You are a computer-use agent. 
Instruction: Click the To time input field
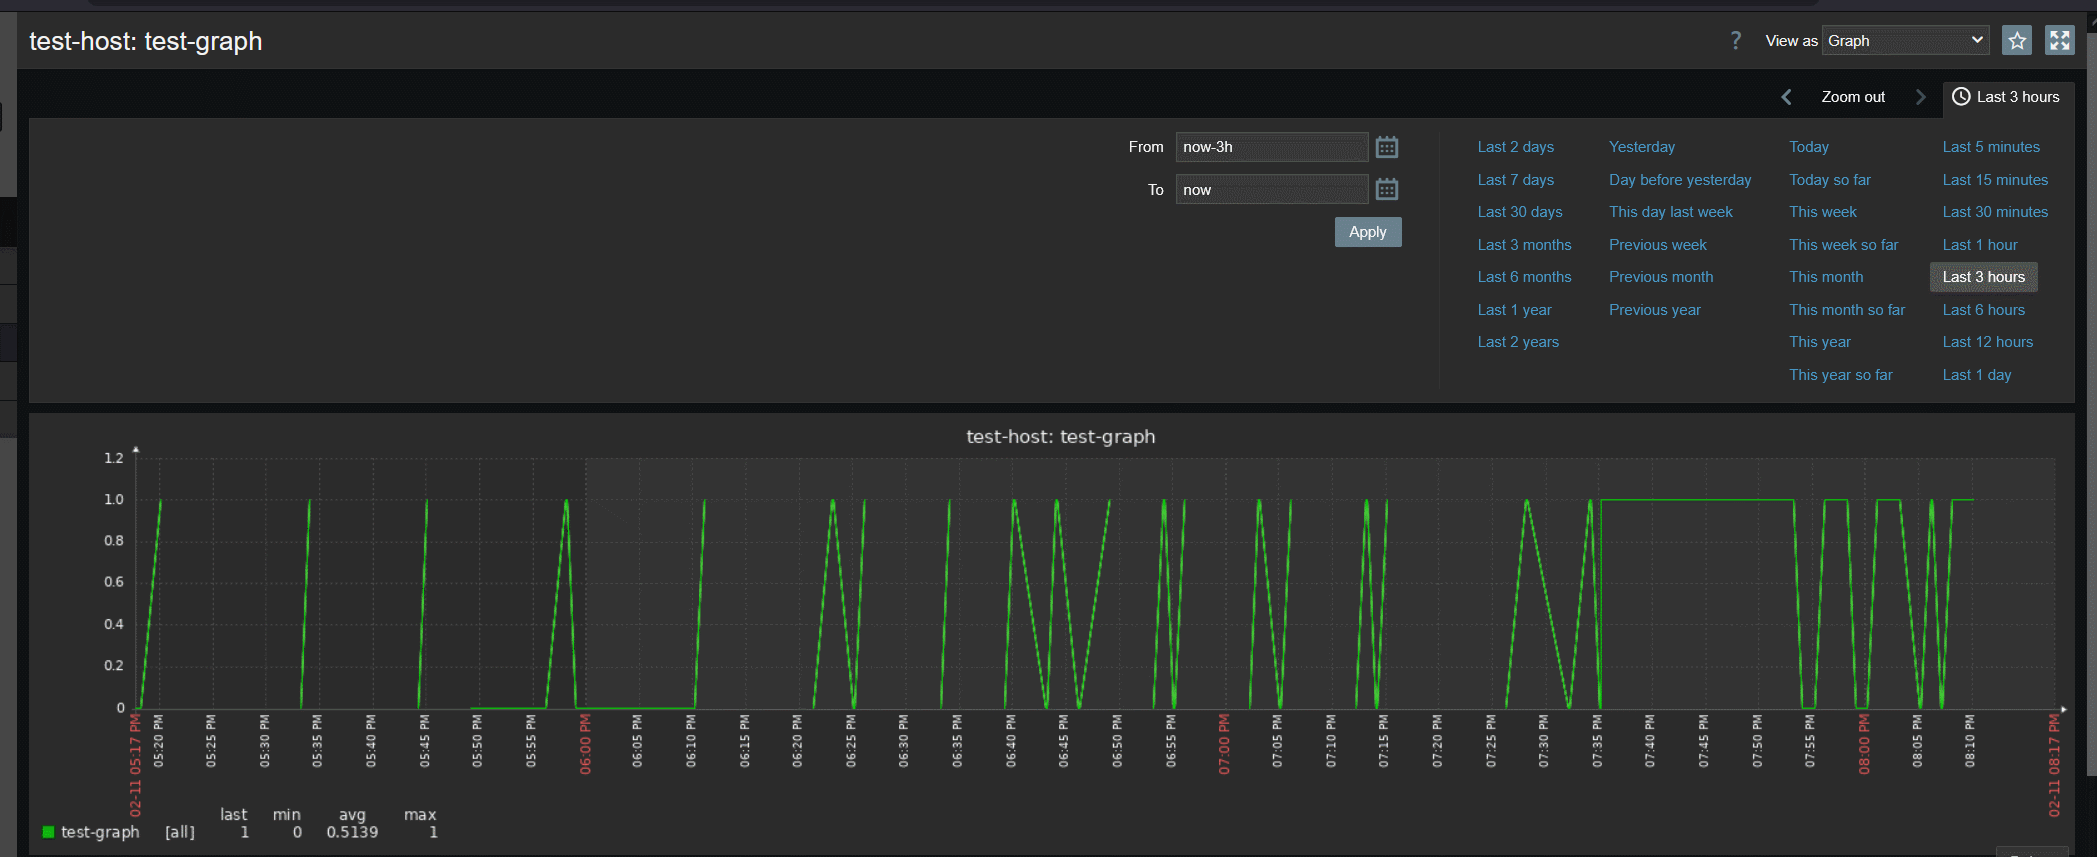[1270, 190]
